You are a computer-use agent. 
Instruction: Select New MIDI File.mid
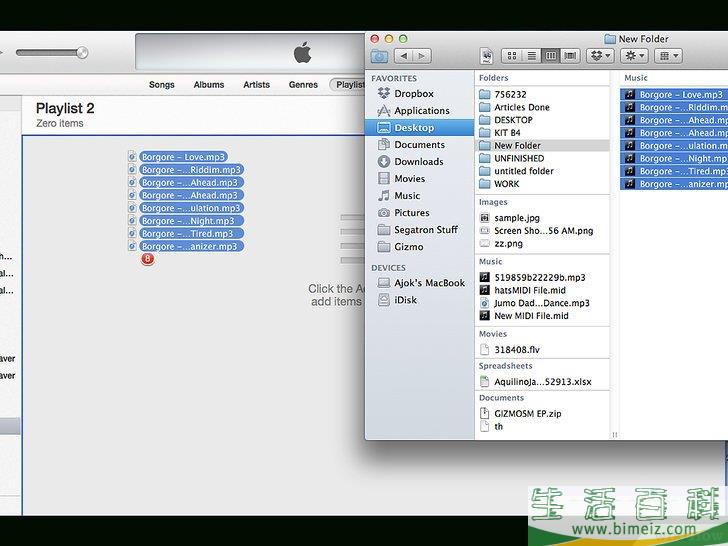tap(542, 316)
